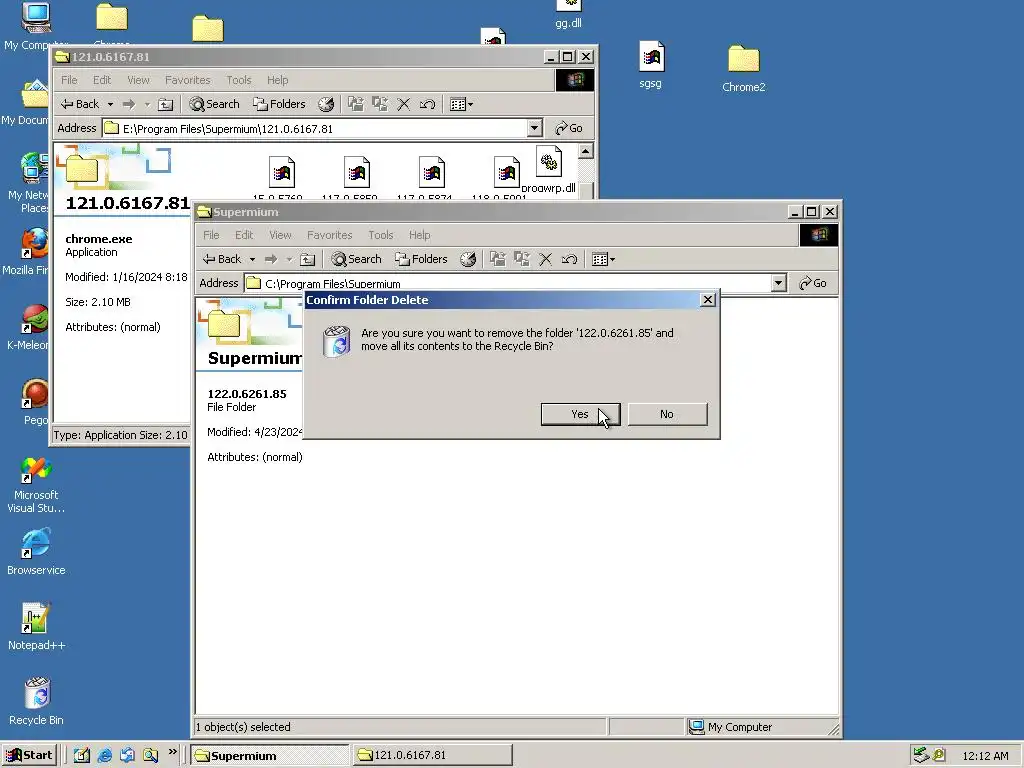Screen dimensions: 1024x768
Task: Select Microsoft Visual Studio desktop shortcut
Action: tap(37, 485)
